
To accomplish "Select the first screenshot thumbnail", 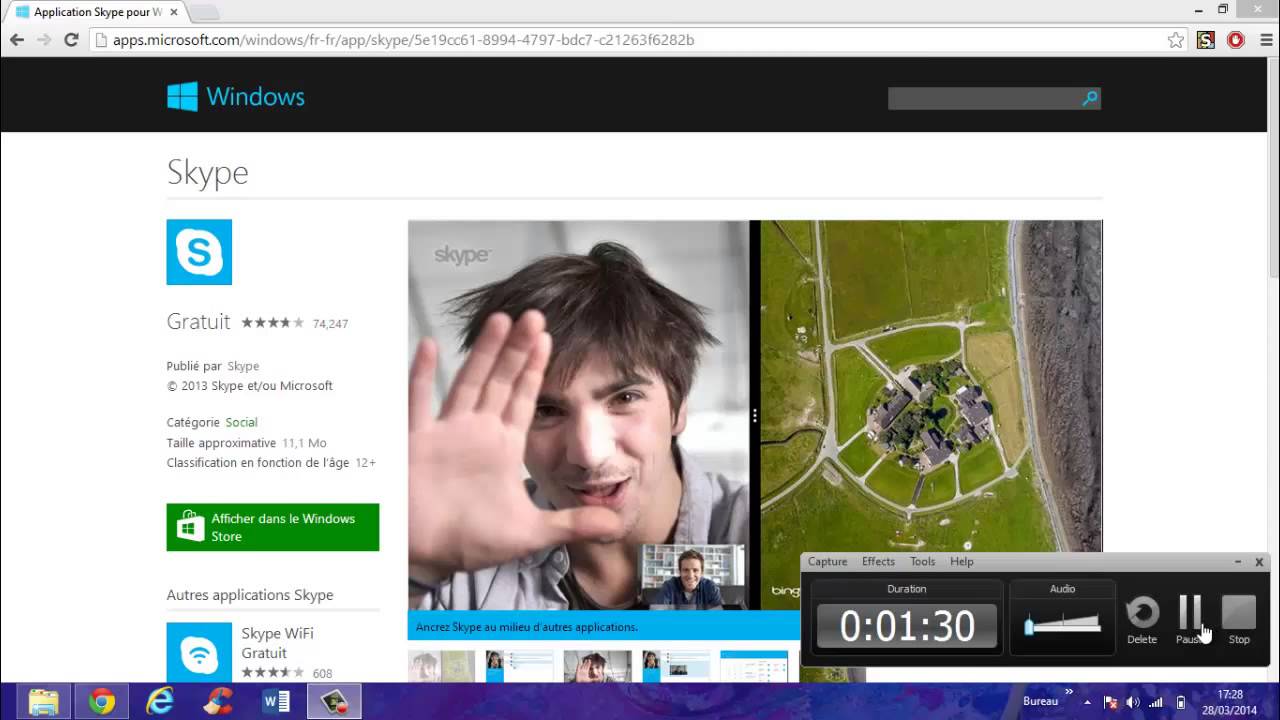I will click(441, 666).
